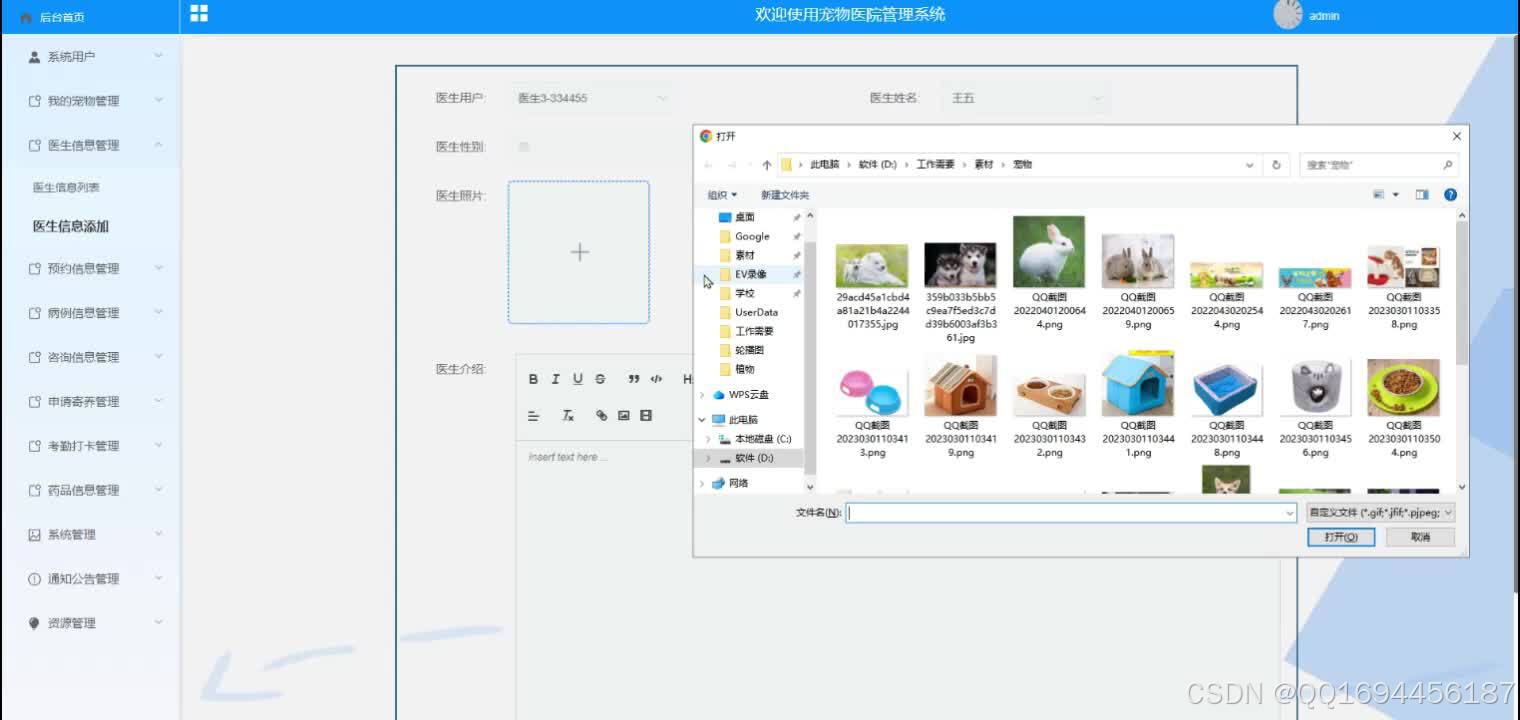This screenshot has width=1520, height=720.
Task: Insert an image in the editor
Action: click(x=623, y=415)
